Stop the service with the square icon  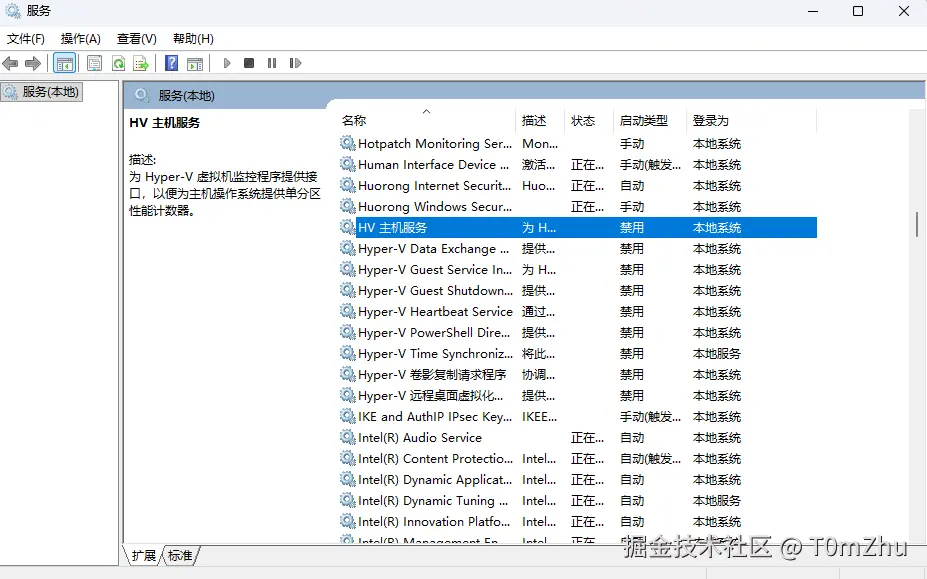pos(249,63)
